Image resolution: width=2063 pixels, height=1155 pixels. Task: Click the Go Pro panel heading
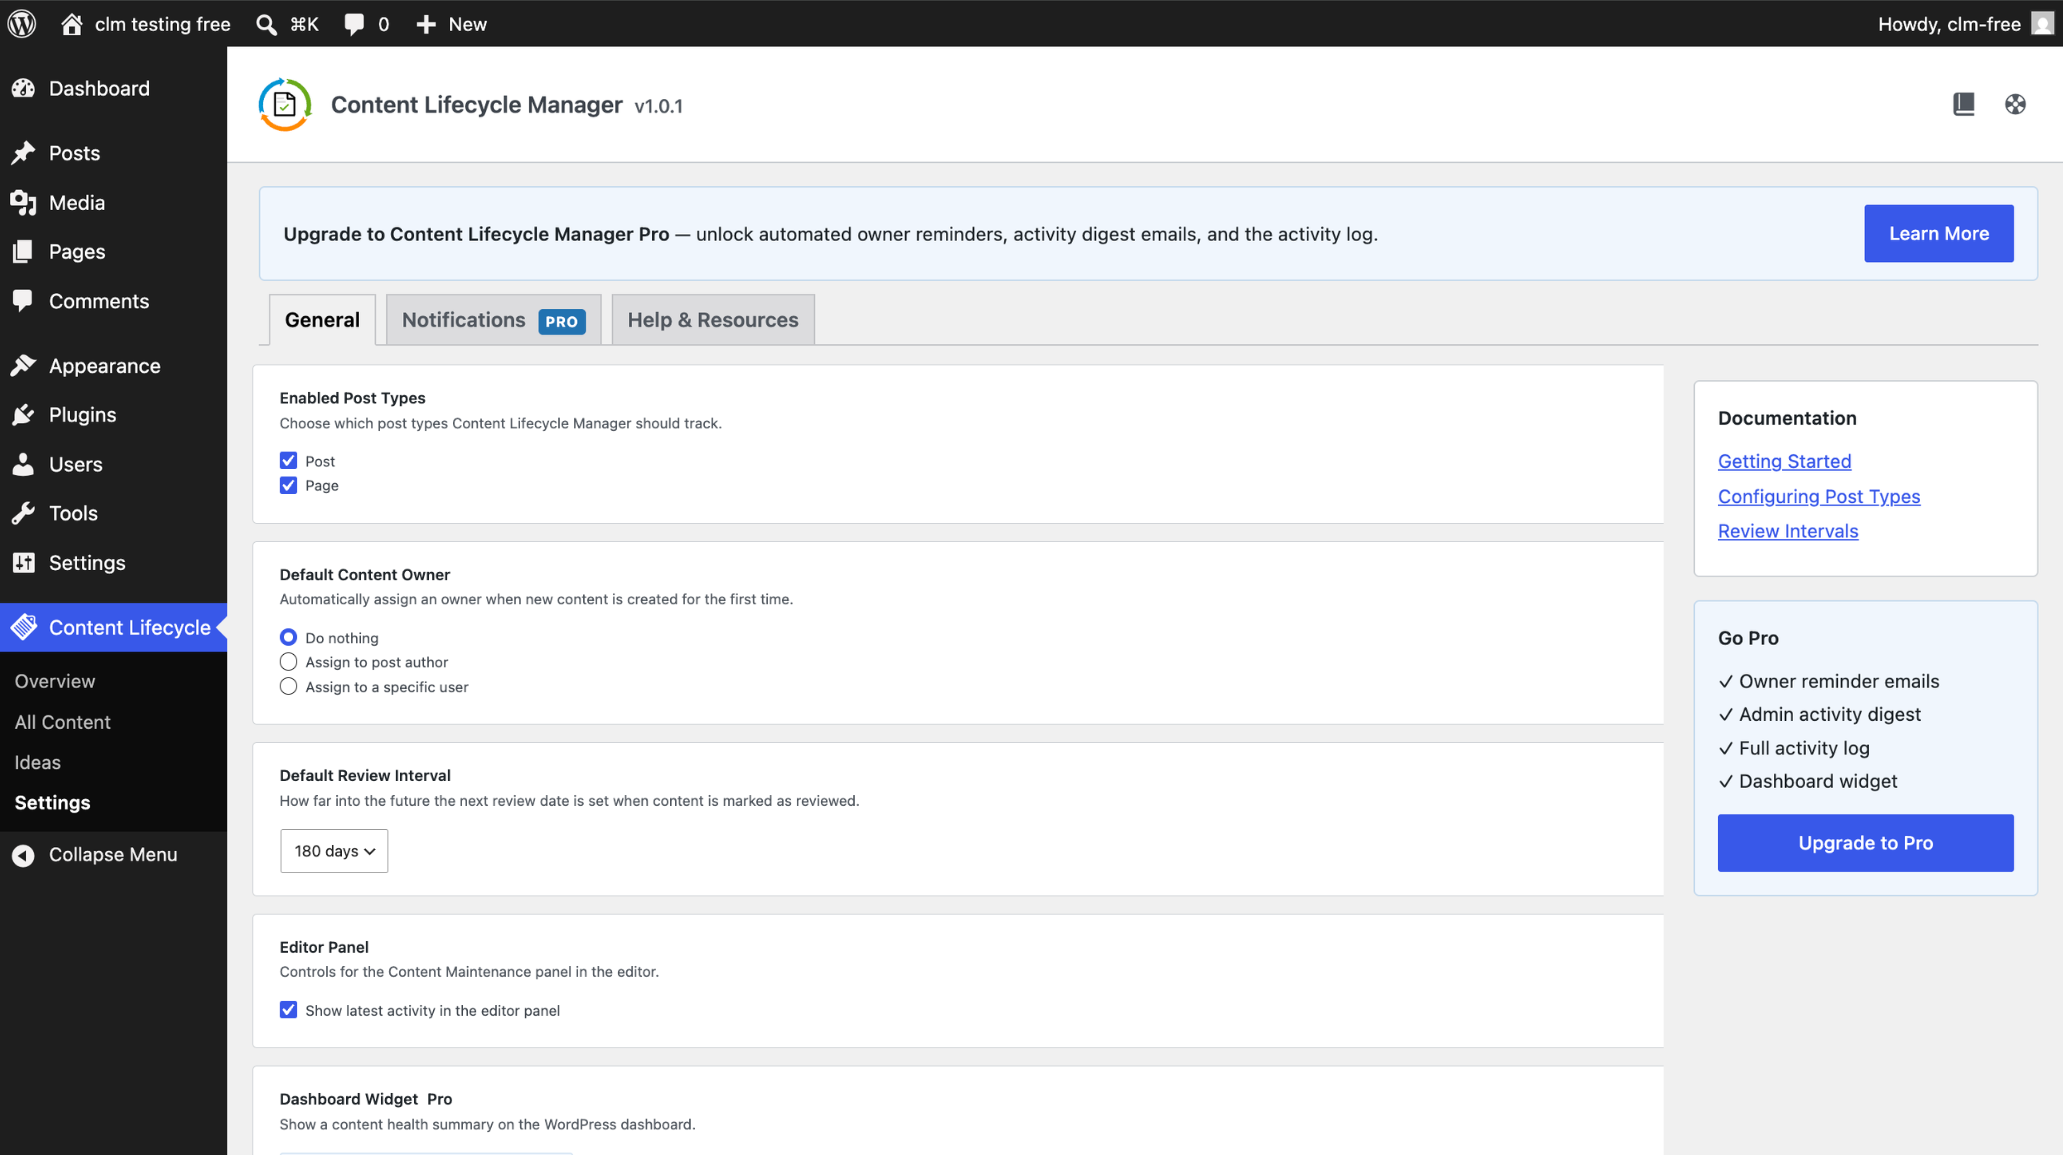[x=1748, y=638]
